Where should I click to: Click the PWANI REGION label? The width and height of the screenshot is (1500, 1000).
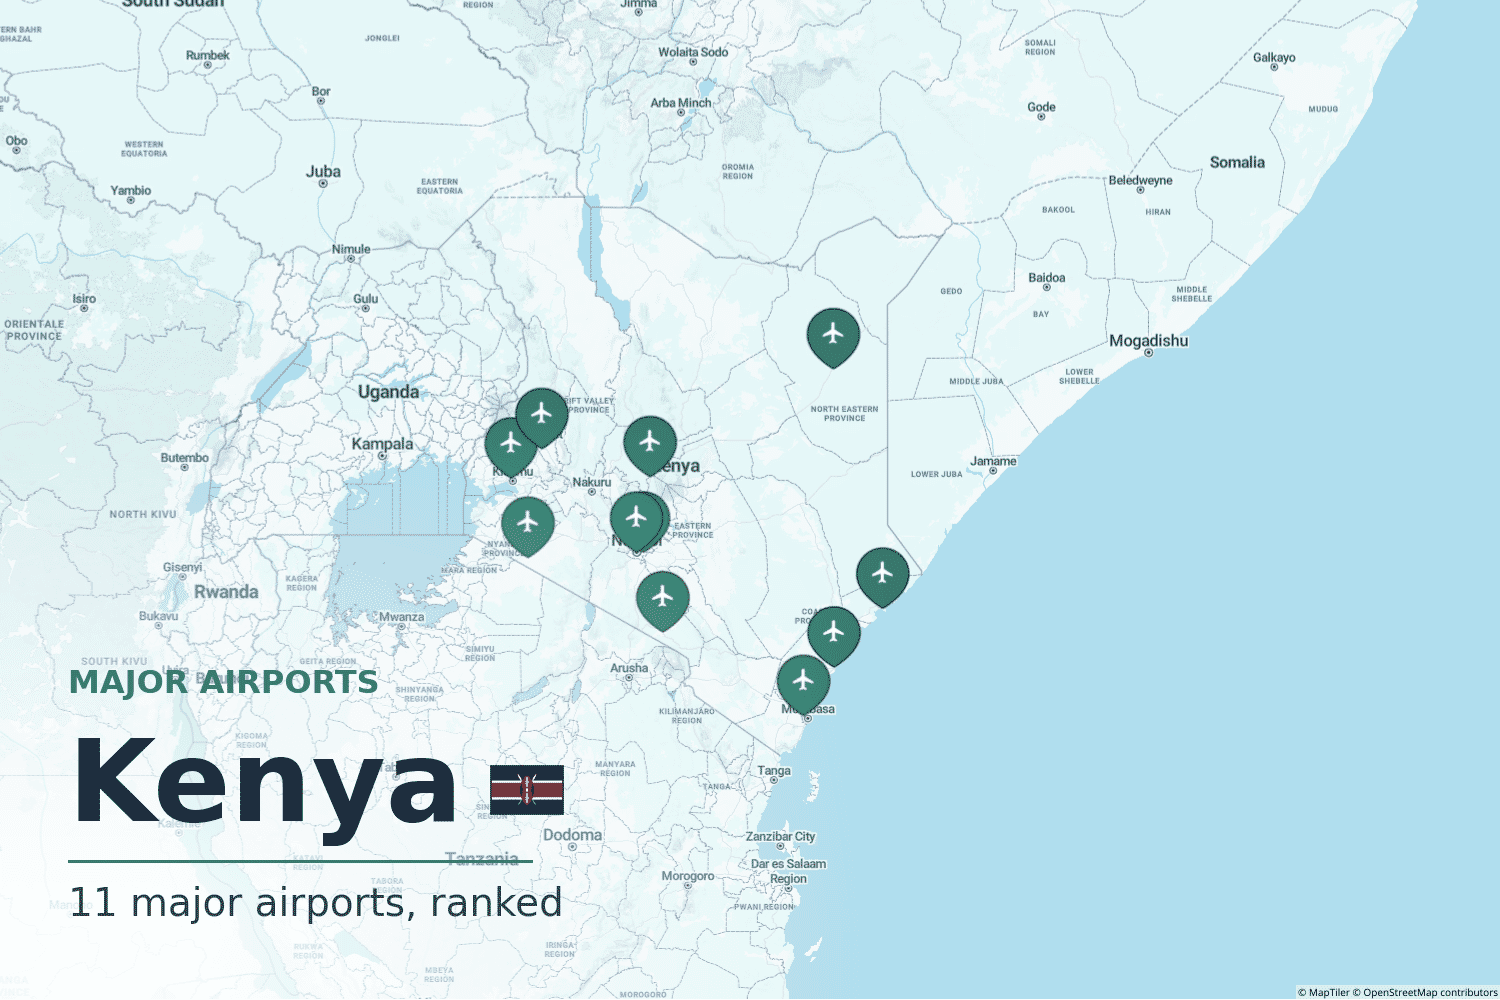click(764, 907)
